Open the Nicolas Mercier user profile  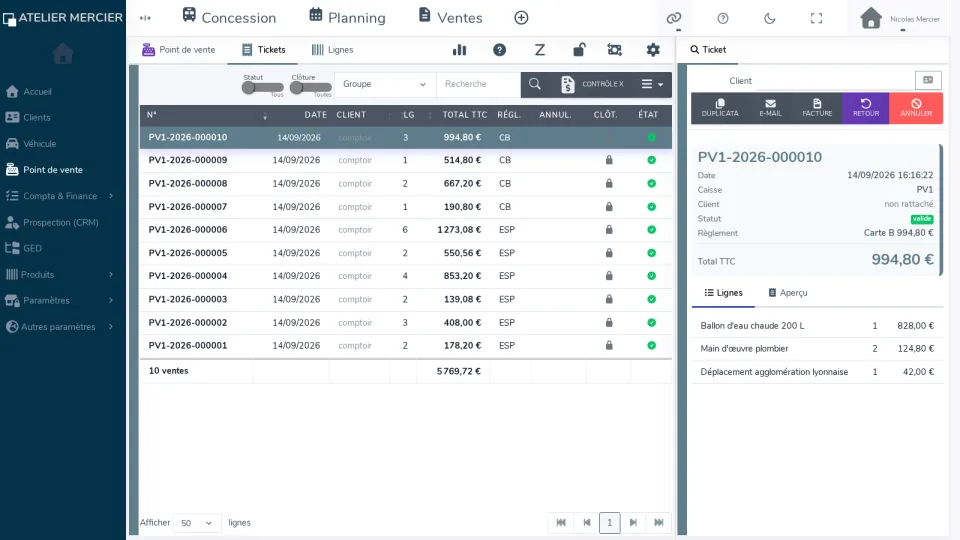(x=915, y=19)
